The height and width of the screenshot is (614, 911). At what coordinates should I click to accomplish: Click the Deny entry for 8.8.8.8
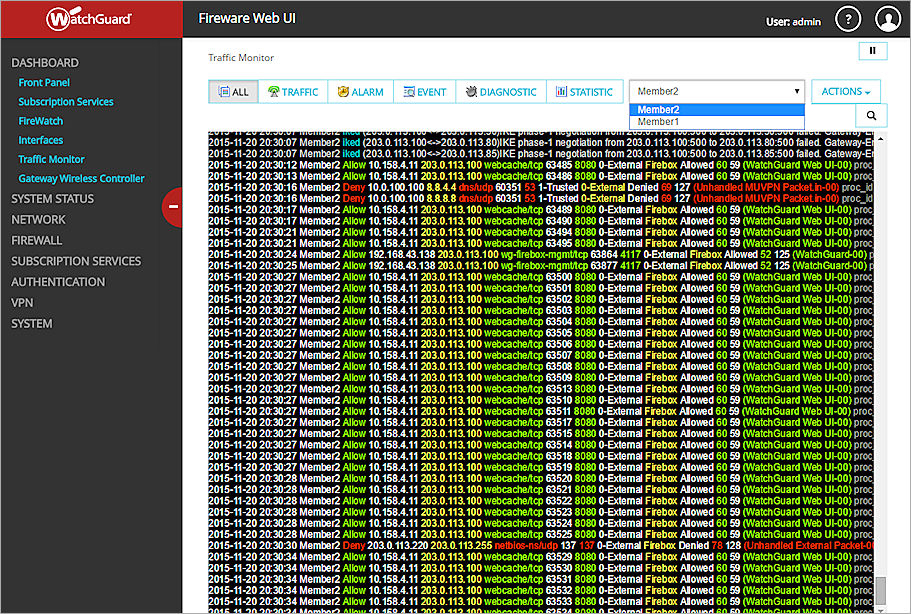[x=540, y=199]
